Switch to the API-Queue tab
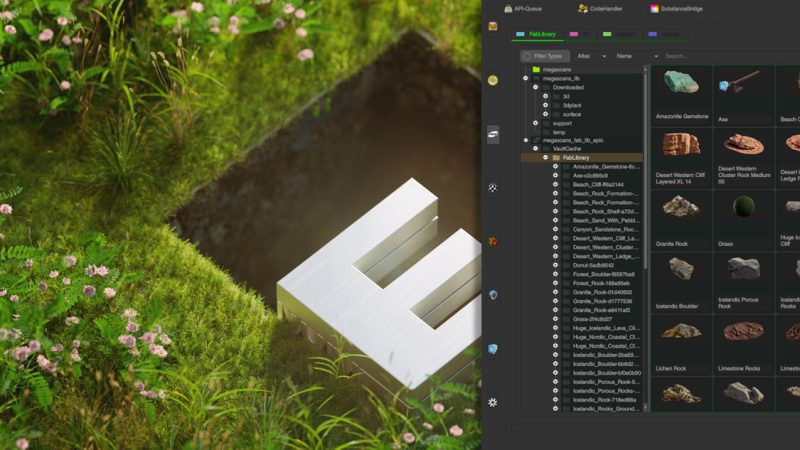This screenshot has height=450, width=800. click(523, 9)
